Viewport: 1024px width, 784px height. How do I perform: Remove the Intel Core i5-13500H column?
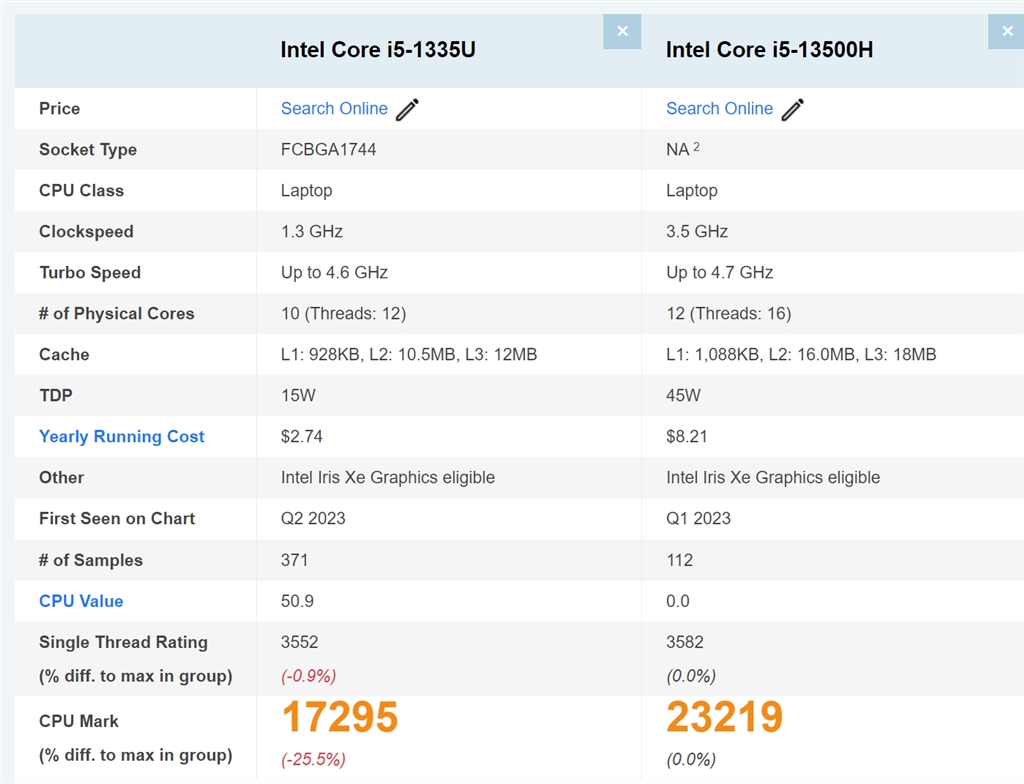(1006, 32)
